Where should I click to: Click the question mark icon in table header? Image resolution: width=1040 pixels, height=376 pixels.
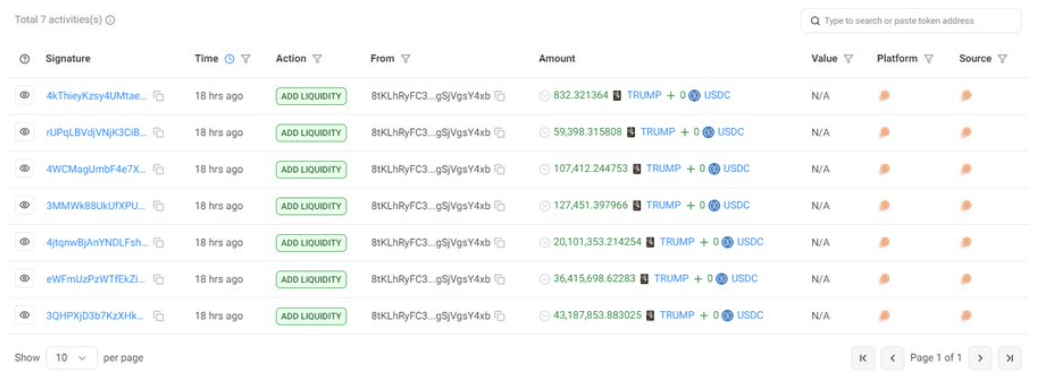[25, 58]
